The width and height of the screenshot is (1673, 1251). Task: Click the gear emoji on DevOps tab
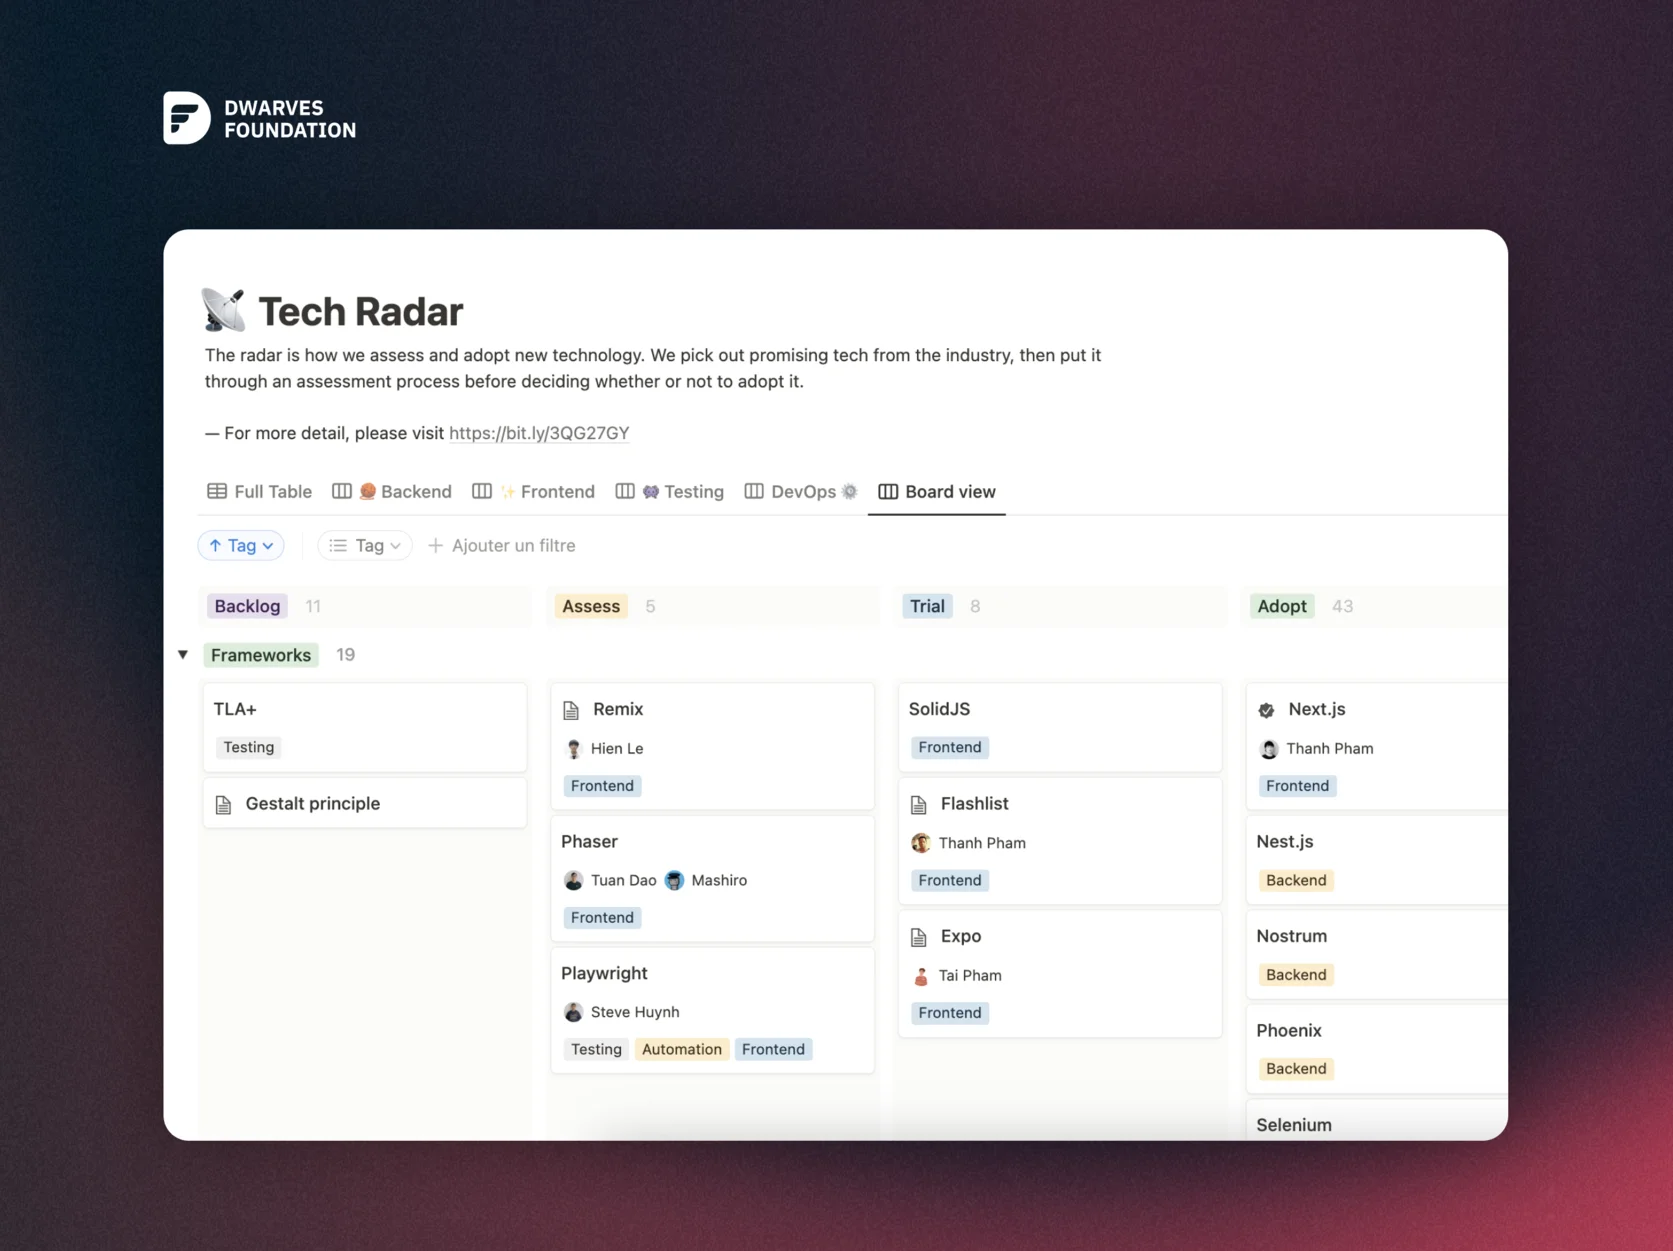(850, 491)
